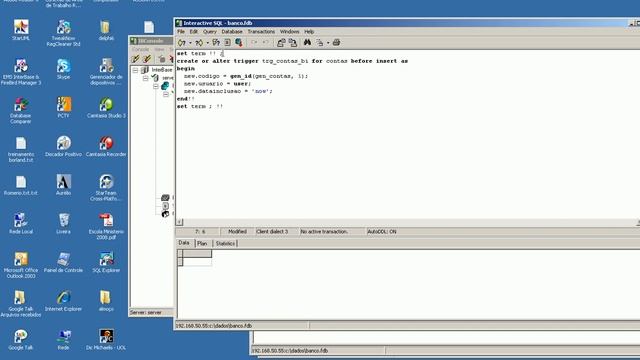
Task: Open the Windows menu
Action: 289,31
